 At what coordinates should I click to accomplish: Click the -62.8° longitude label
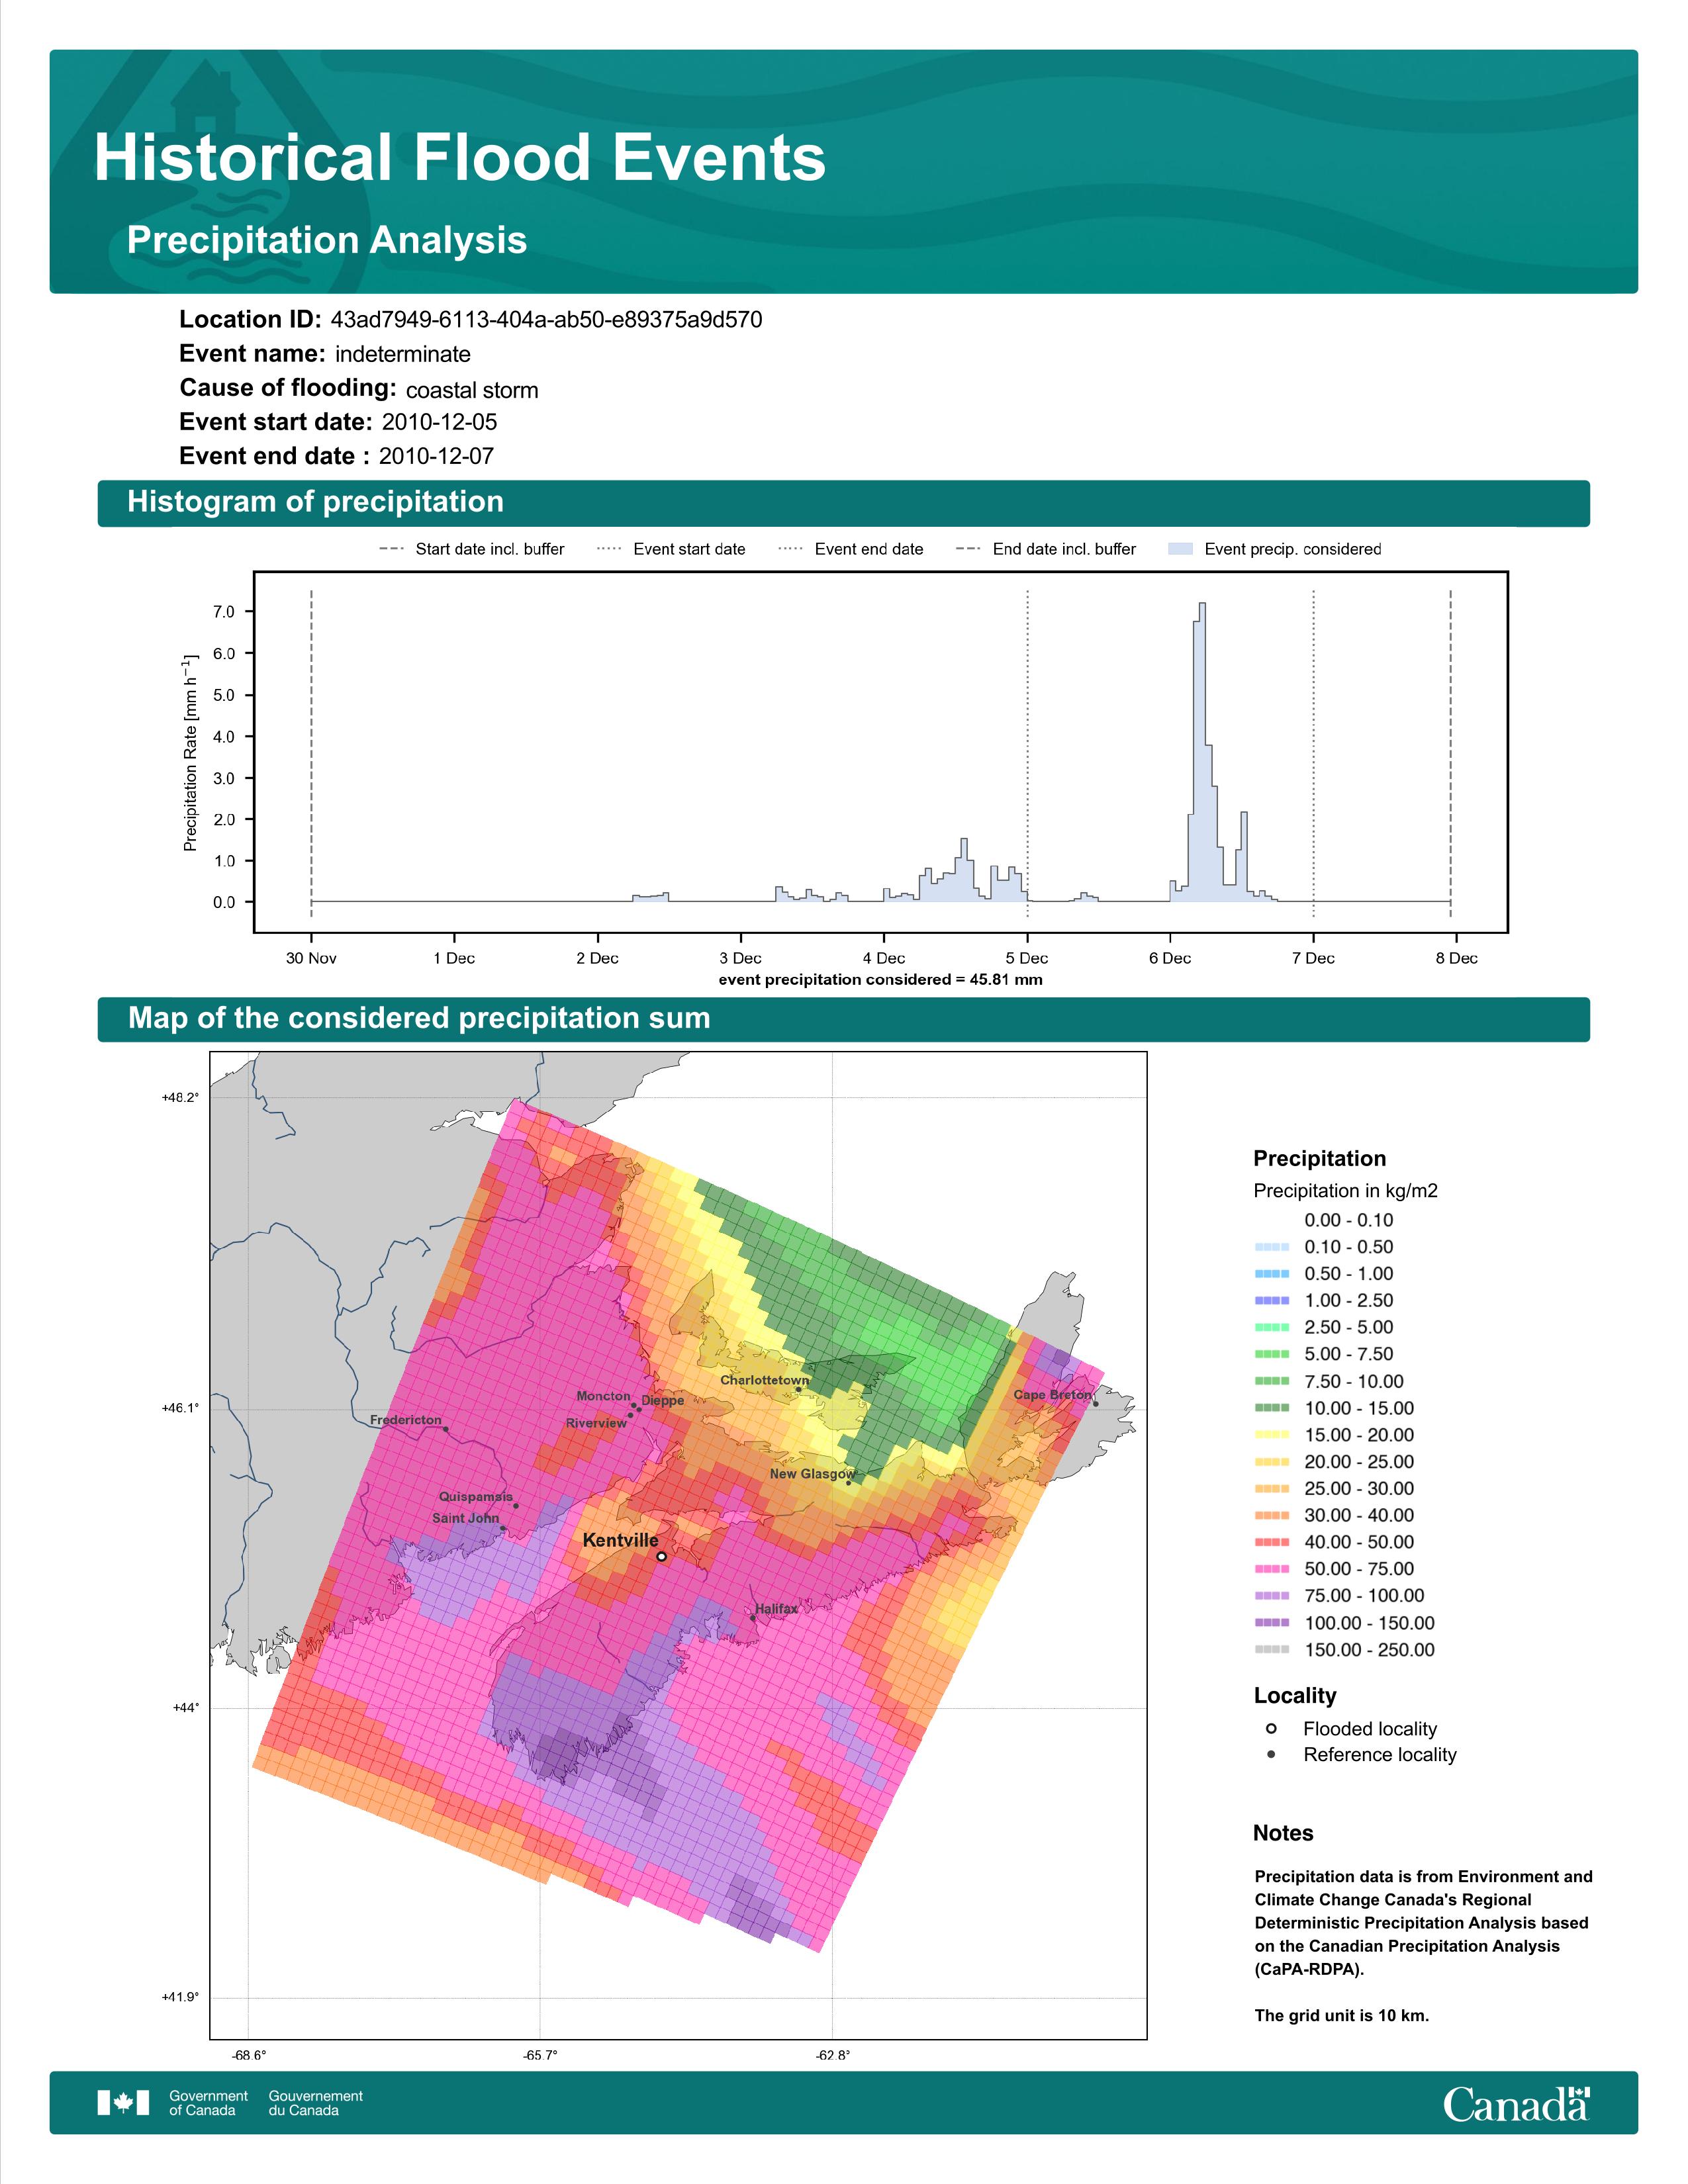pyautogui.click(x=833, y=2056)
